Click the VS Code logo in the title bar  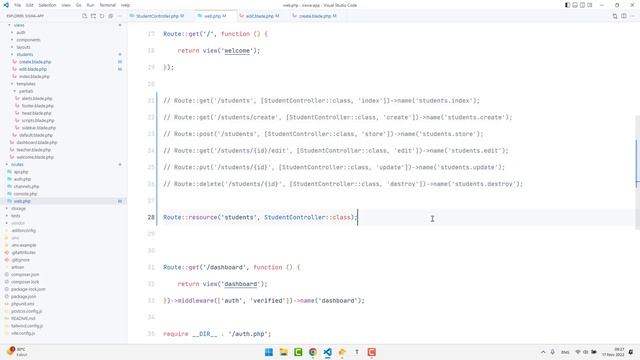6,5
